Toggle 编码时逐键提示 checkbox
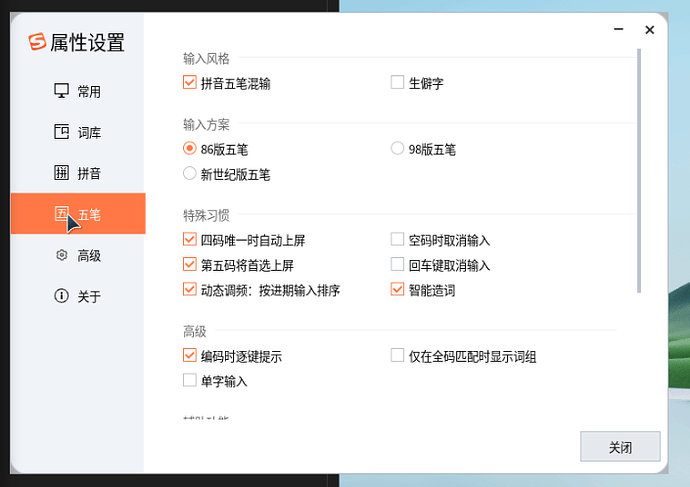The height and width of the screenshot is (487, 690). pos(190,355)
